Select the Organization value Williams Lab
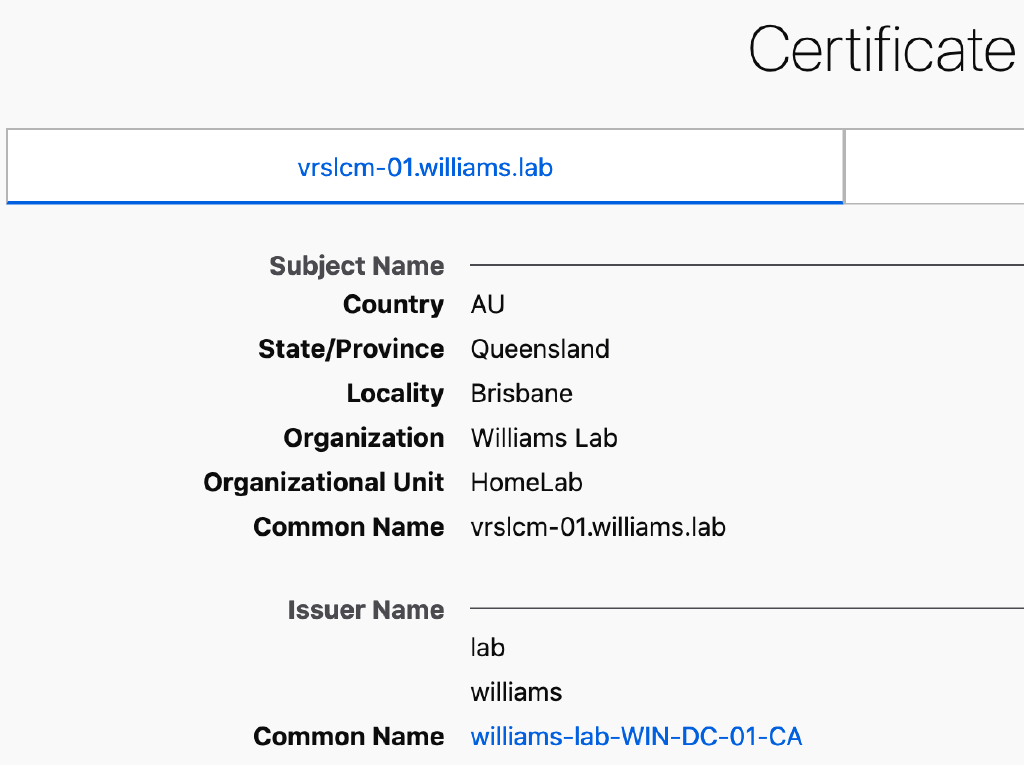Screen dimensions: 1024x765 [544, 437]
